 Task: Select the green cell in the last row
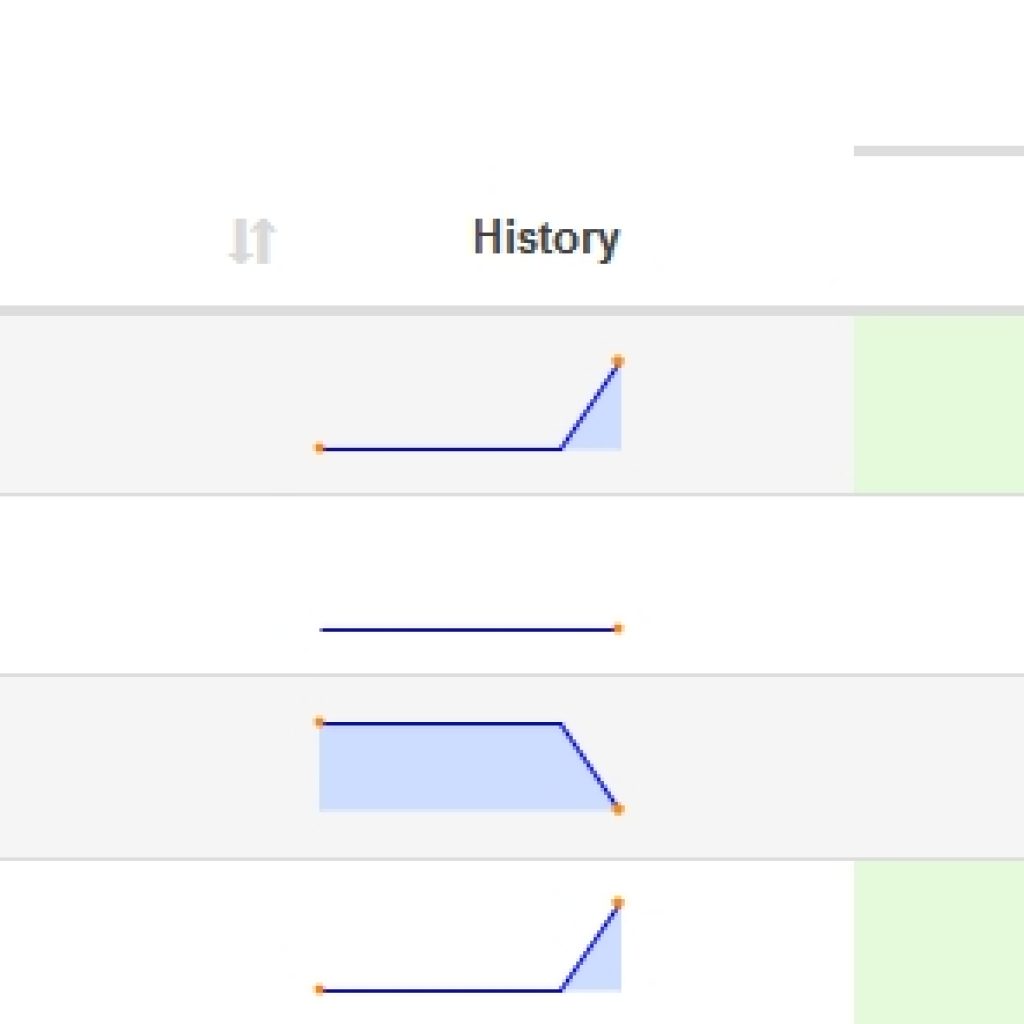coord(938,942)
